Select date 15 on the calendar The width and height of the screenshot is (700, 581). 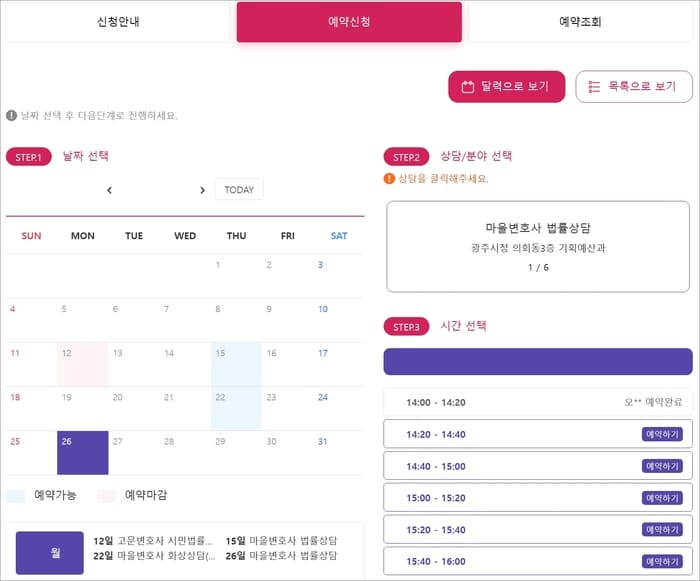(x=236, y=364)
